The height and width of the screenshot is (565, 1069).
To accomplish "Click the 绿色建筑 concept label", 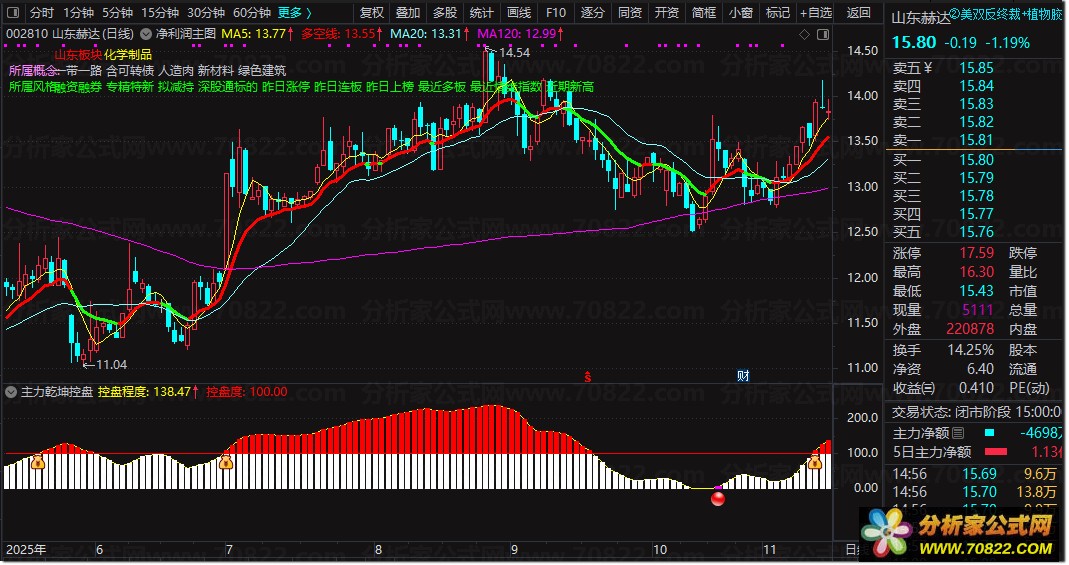I will (x=262, y=70).
